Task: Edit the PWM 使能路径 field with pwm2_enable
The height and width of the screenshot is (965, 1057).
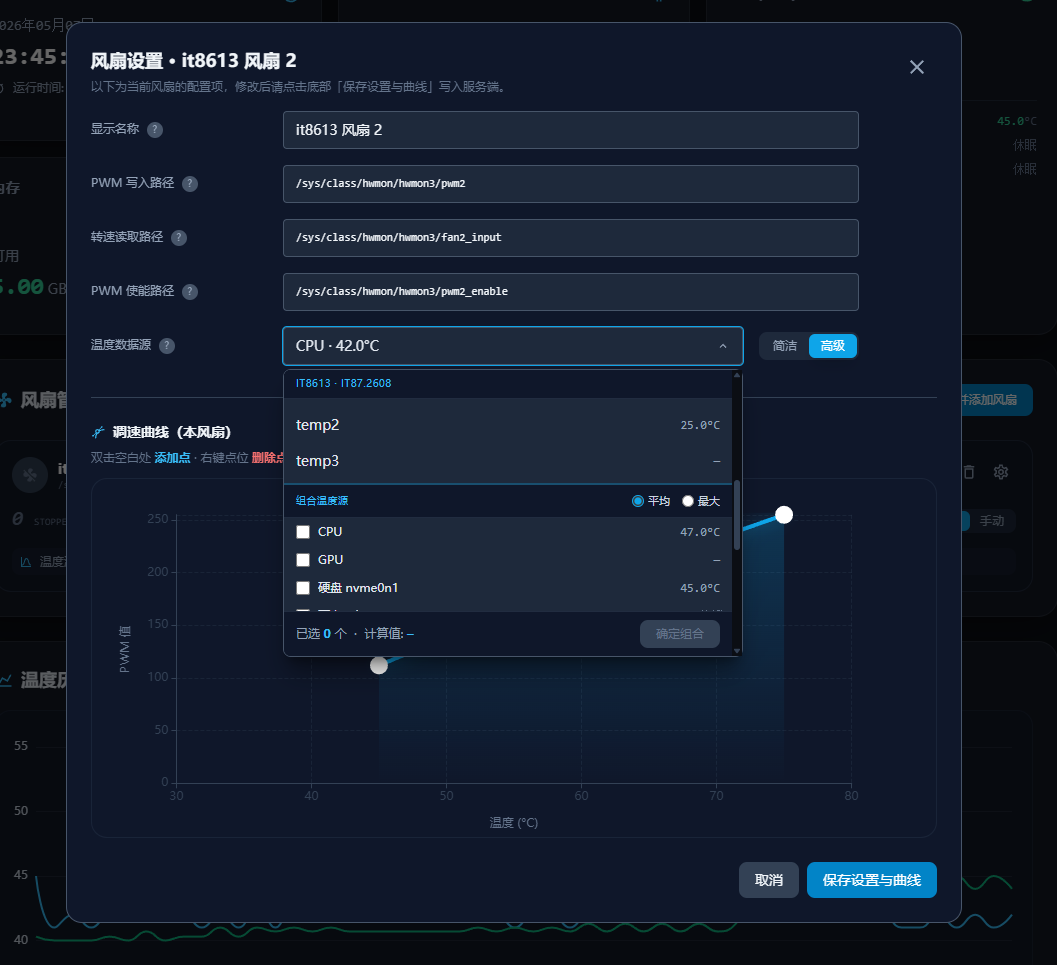Action: pyautogui.click(x=570, y=292)
